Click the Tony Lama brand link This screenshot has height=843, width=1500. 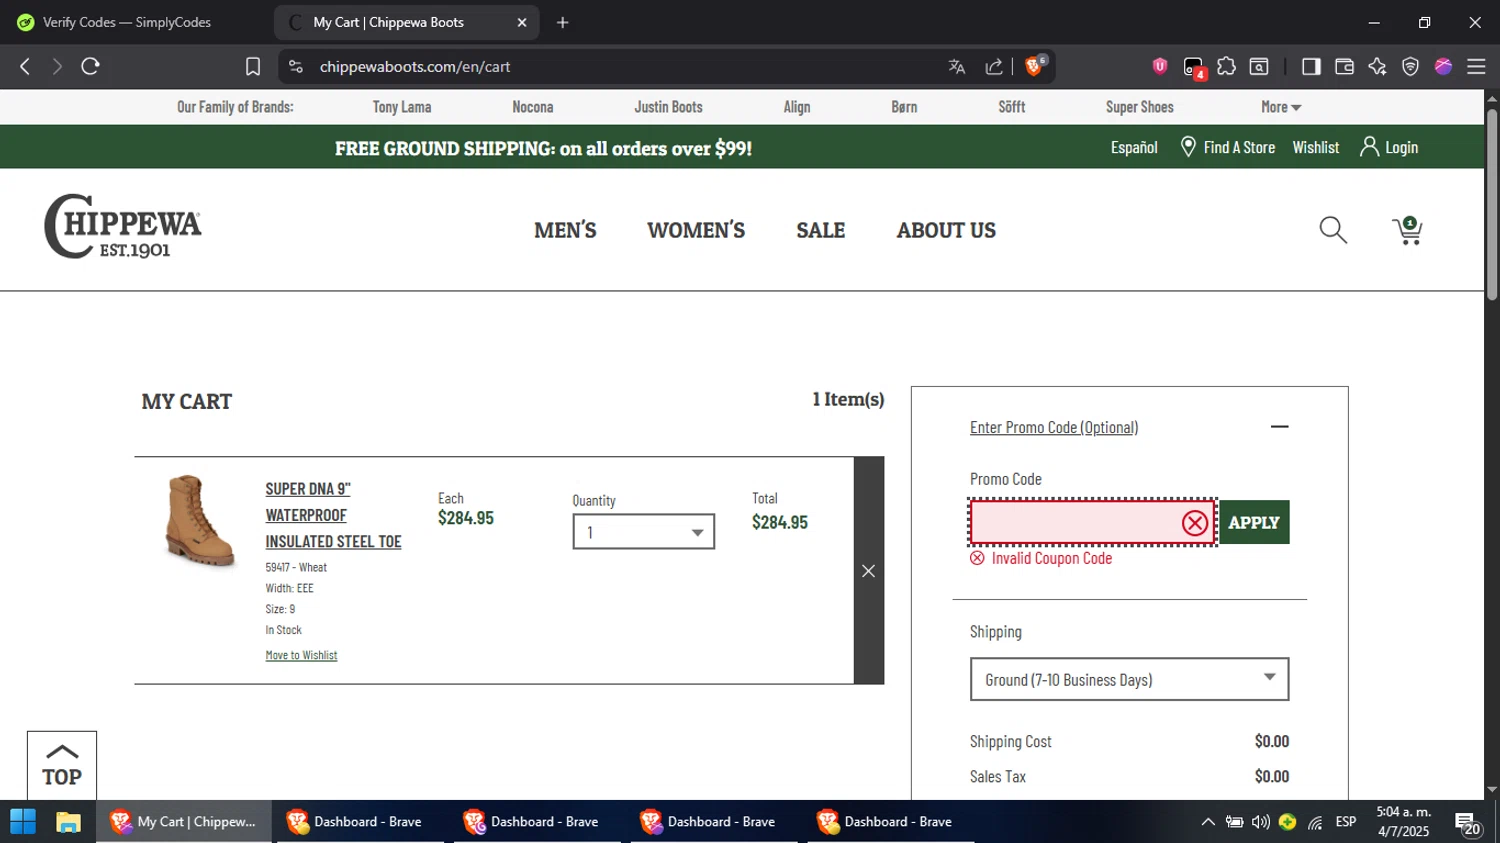coord(402,107)
